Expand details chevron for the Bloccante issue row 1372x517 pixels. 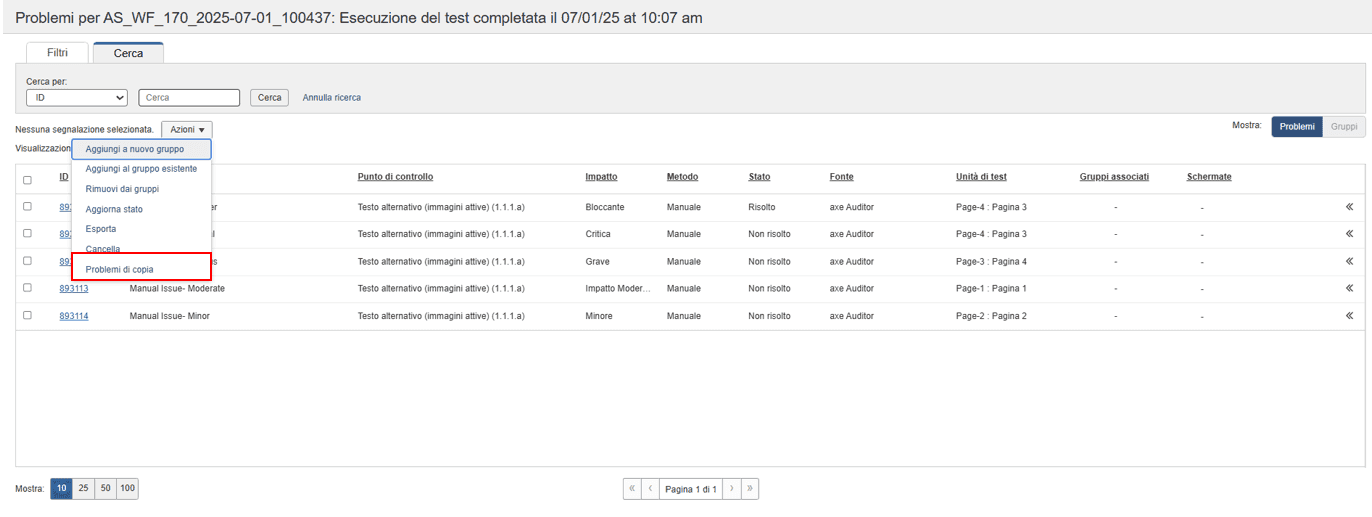pyautogui.click(x=1349, y=207)
